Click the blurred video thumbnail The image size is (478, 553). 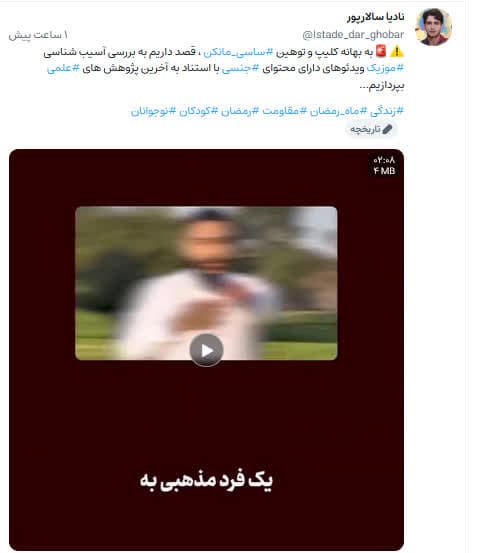click(206, 283)
